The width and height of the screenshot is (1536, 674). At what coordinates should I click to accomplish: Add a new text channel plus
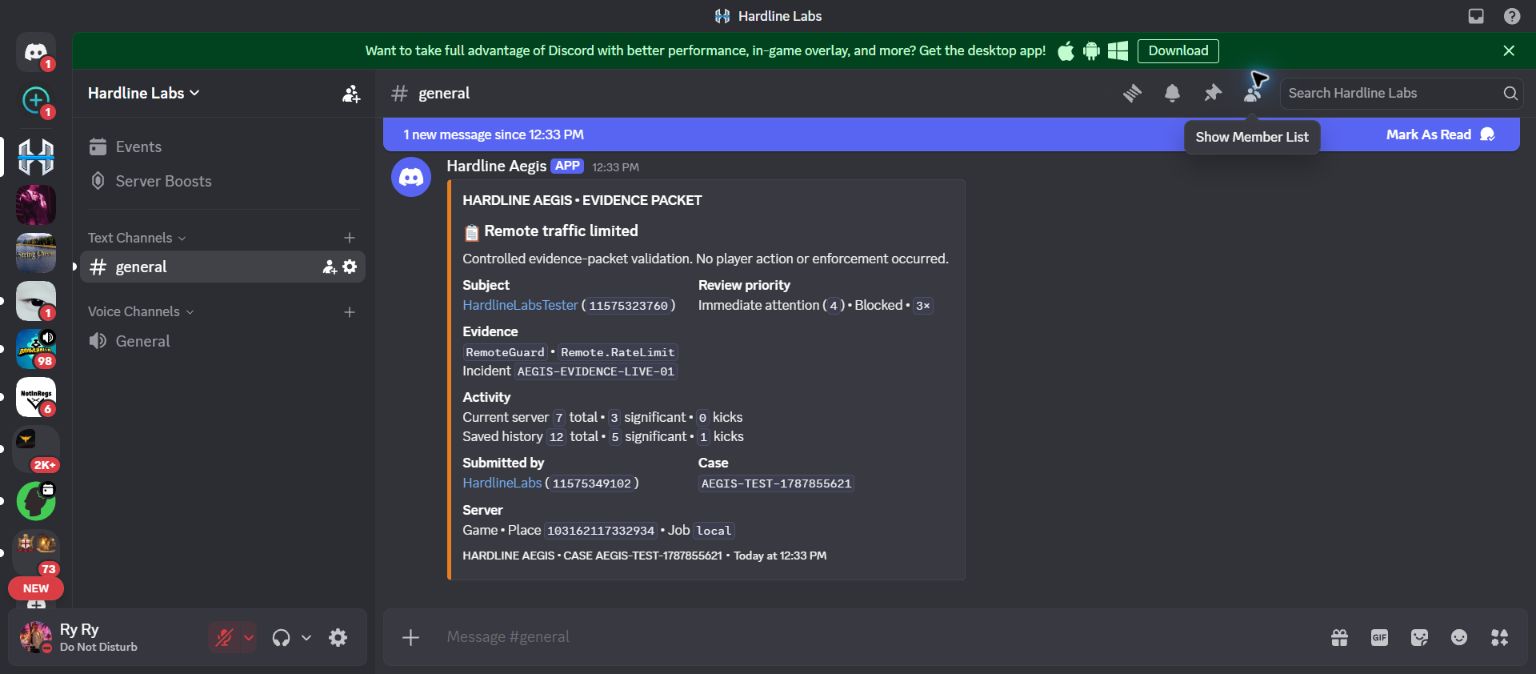[x=349, y=238]
